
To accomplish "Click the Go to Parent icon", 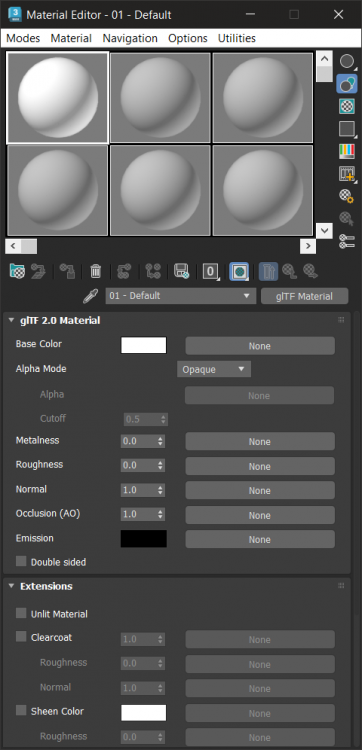I will click(289, 272).
